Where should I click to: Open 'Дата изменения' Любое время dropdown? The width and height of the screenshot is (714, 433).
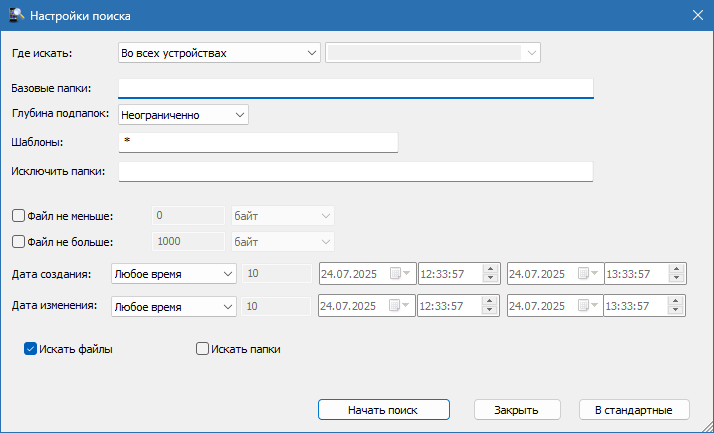(174, 306)
